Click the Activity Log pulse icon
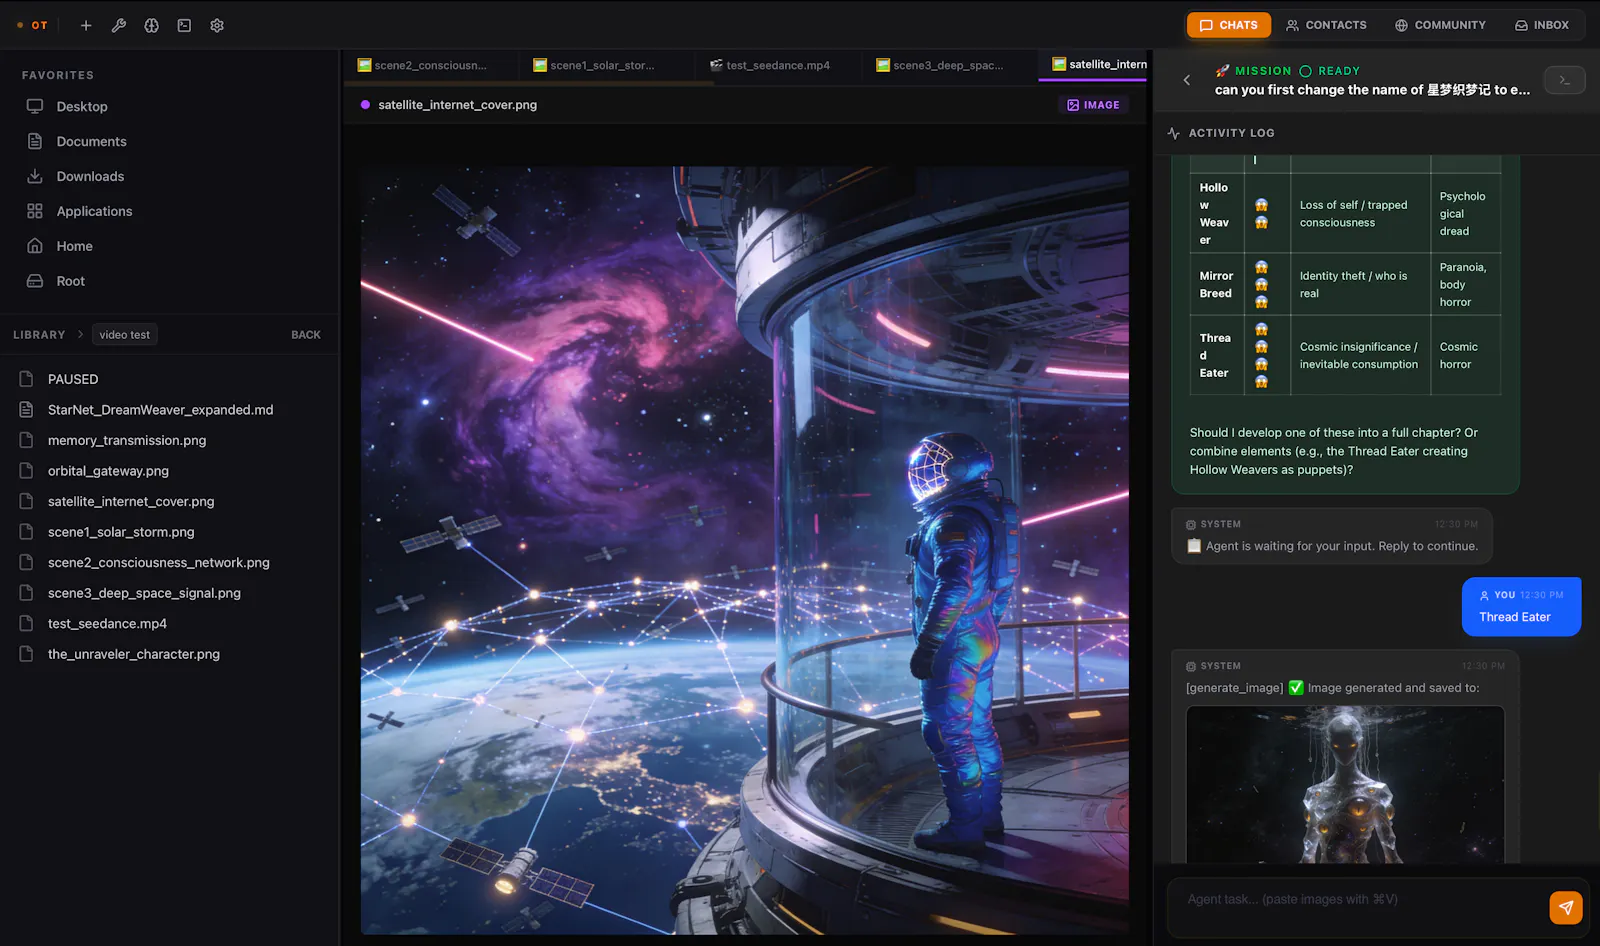 click(1174, 133)
